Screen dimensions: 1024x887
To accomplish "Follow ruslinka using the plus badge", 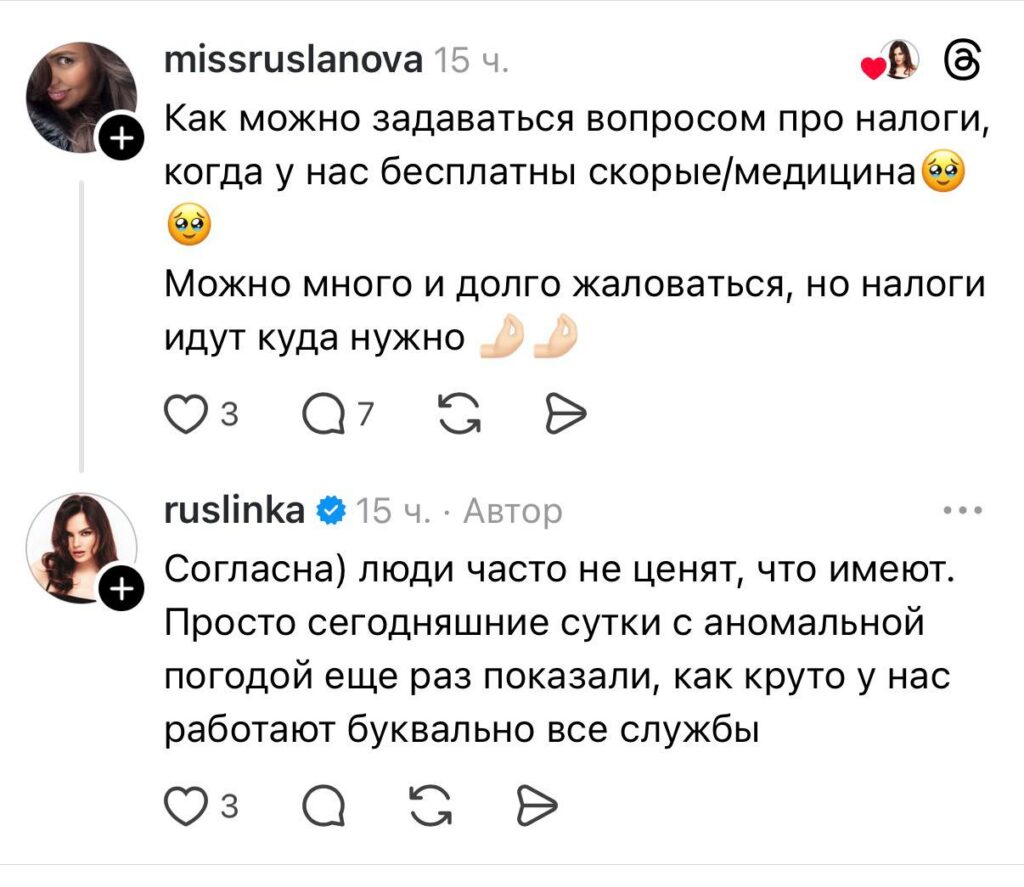I will click(119, 591).
